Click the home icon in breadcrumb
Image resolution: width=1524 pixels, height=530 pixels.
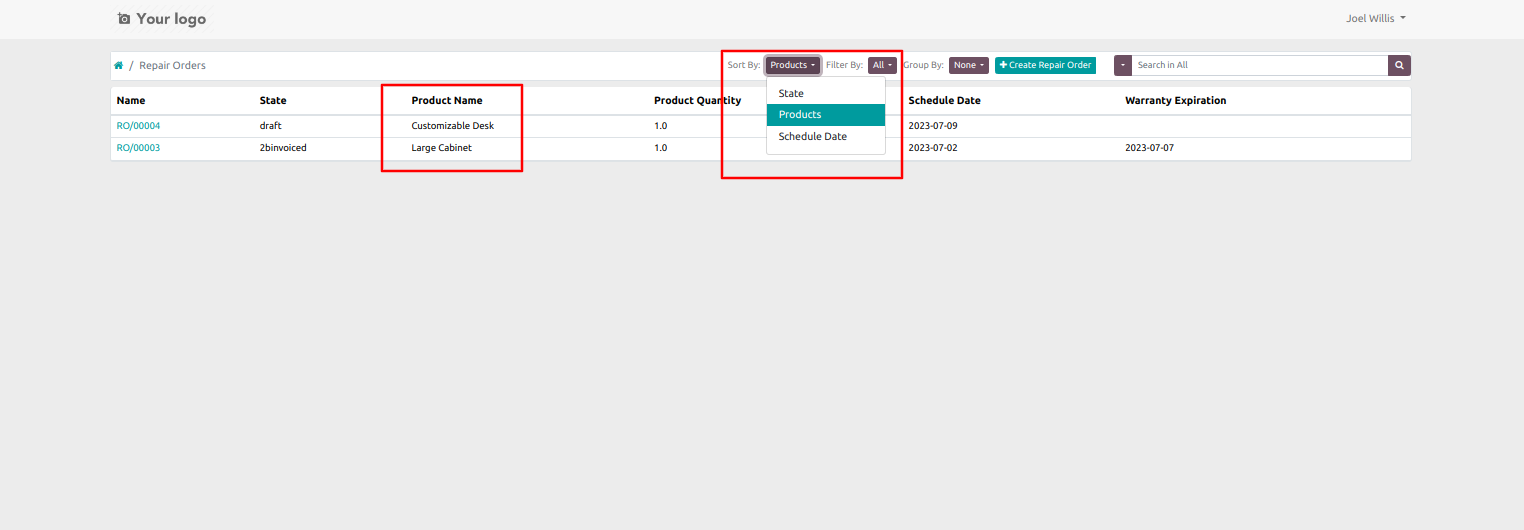[x=118, y=65]
